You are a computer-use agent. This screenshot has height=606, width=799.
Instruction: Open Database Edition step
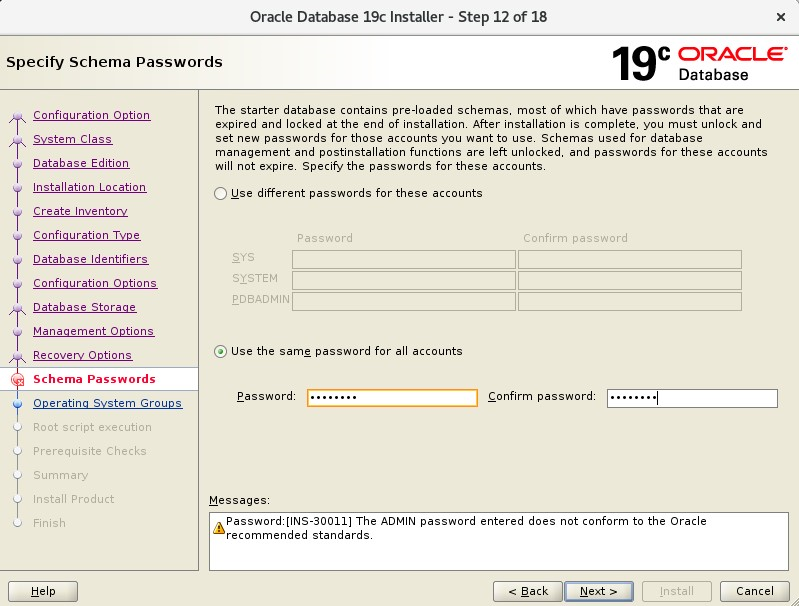coord(81,163)
